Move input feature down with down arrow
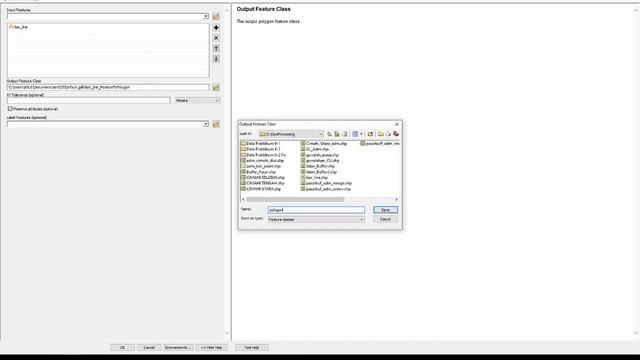Screen dimensions: 640x360 216,59
